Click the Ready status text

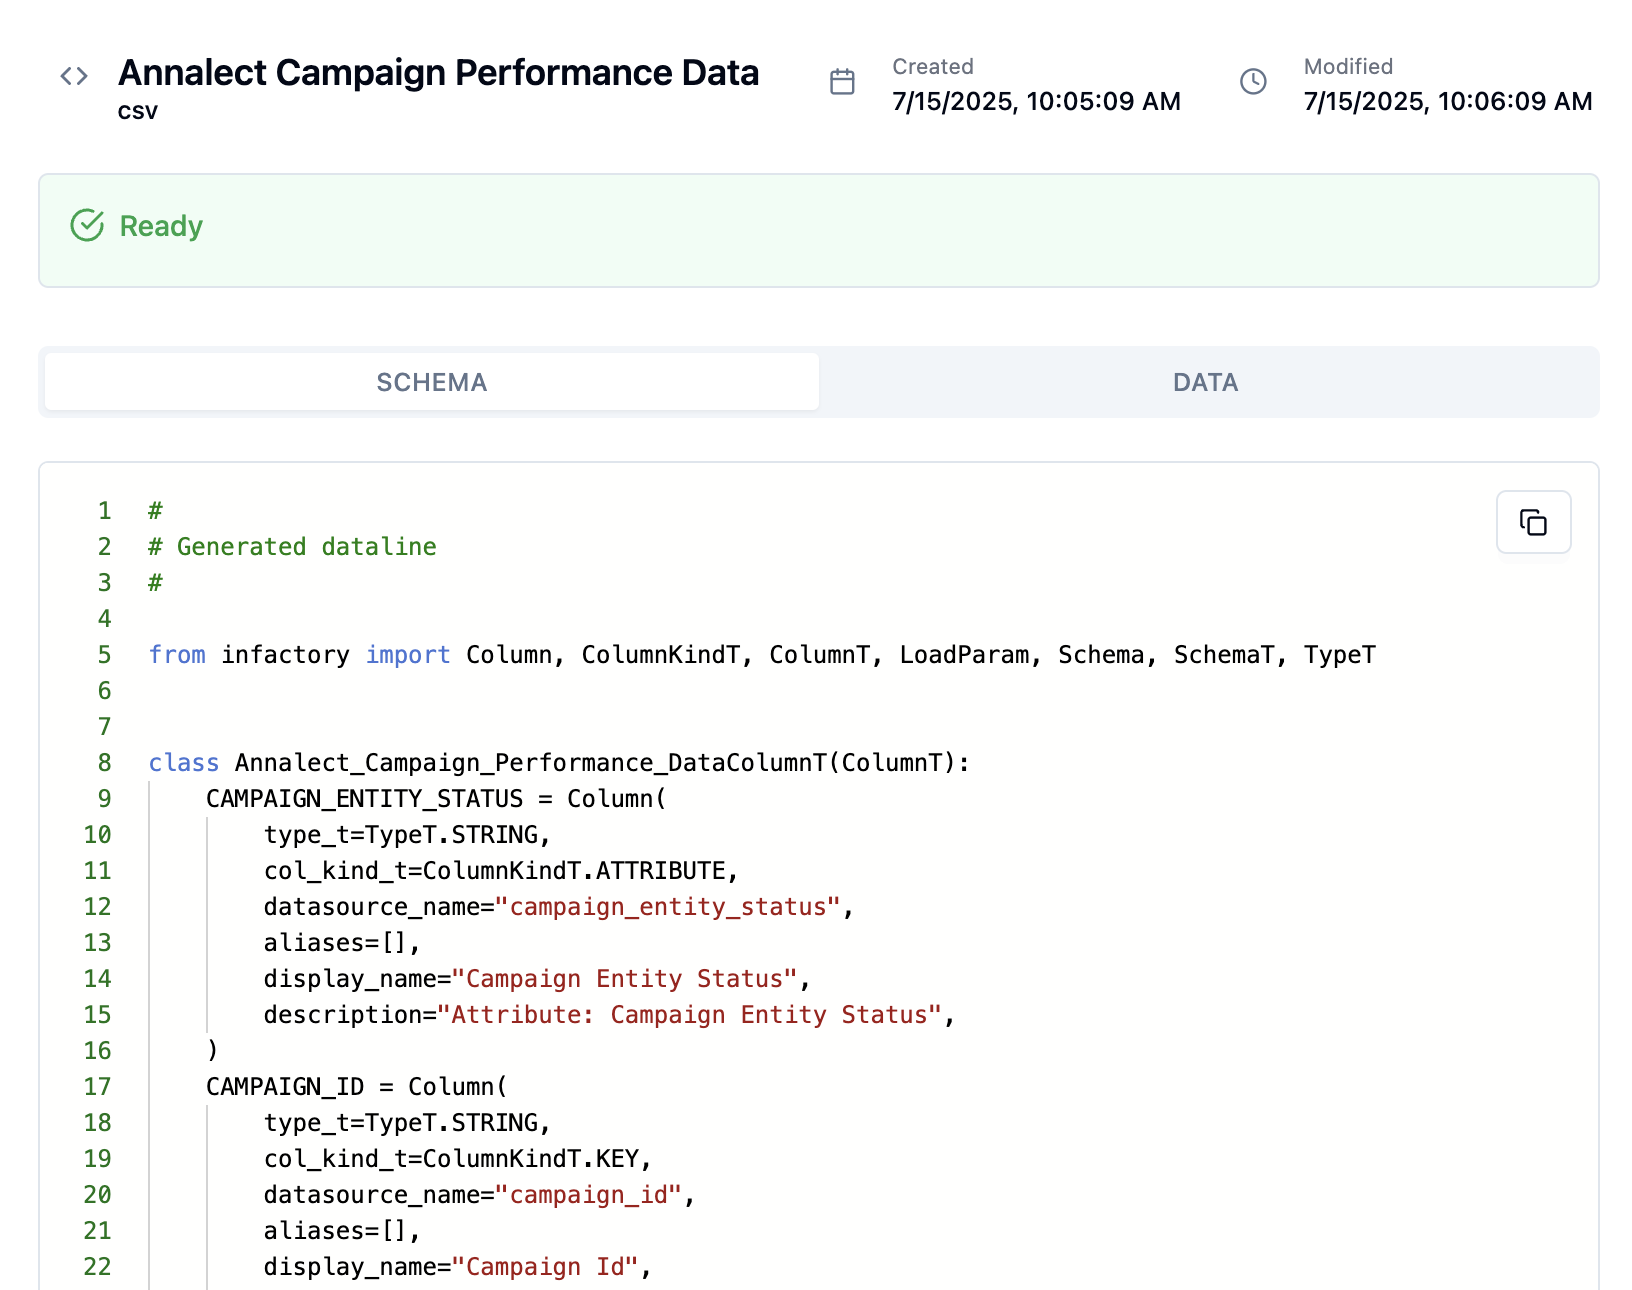[161, 226]
